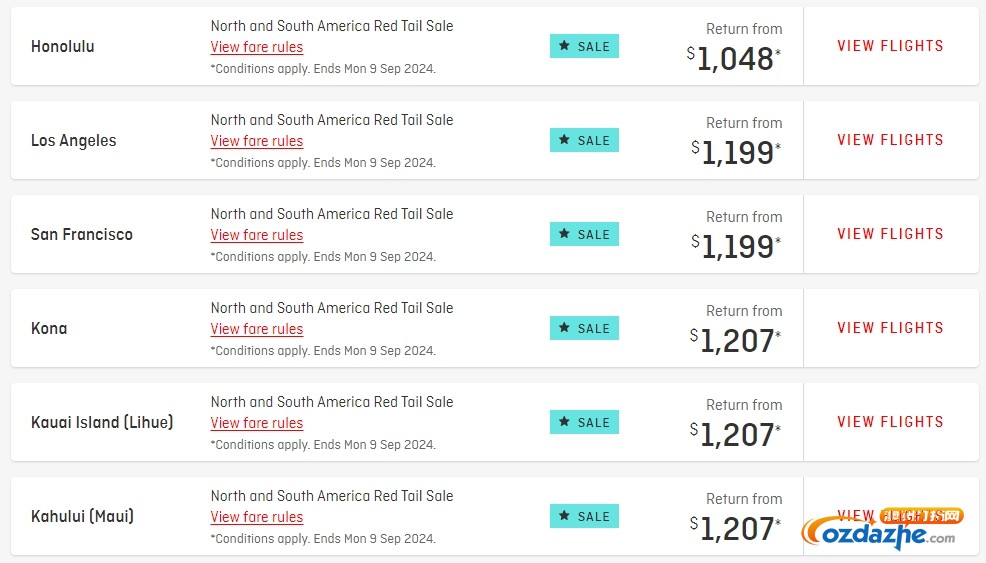View flights to San Francisco

890,234
